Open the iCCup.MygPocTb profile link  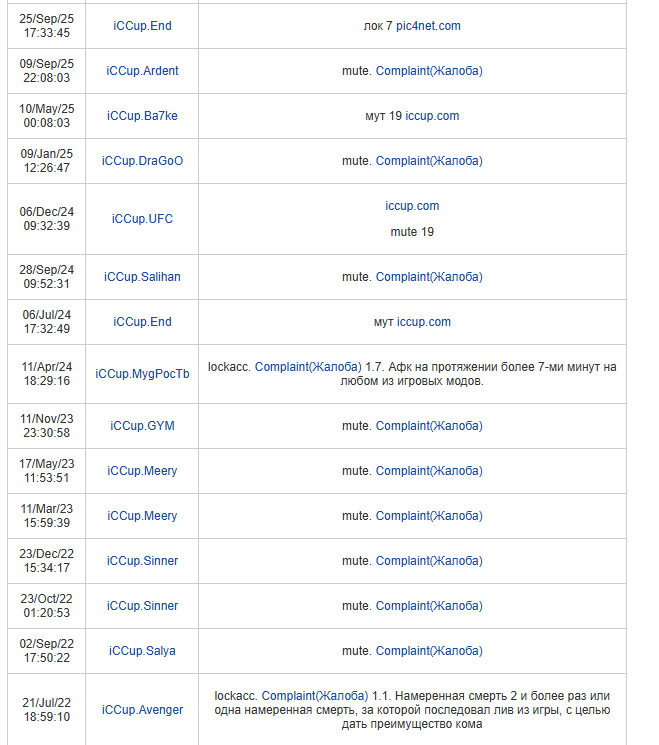(x=142, y=374)
